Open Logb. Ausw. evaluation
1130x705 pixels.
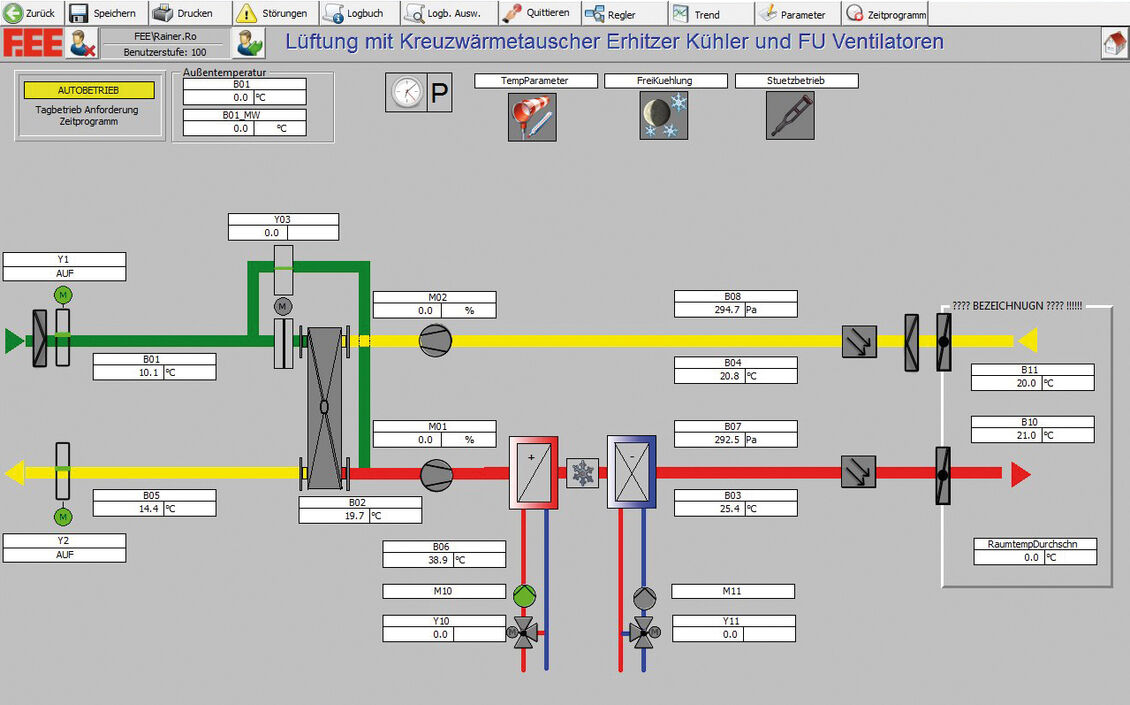tap(448, 13)
